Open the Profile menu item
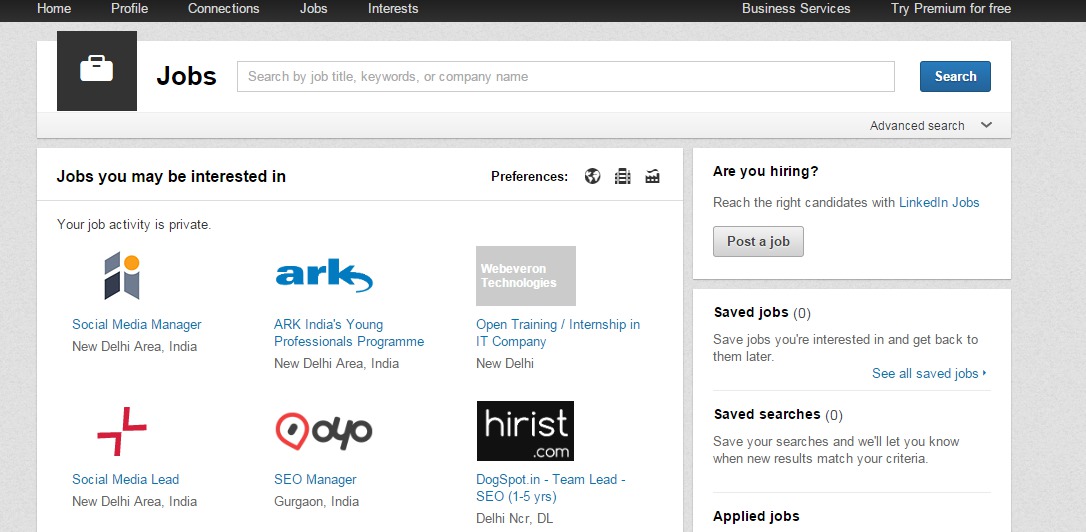Viewport: 1086px width, 532px height. coord(130,9)
